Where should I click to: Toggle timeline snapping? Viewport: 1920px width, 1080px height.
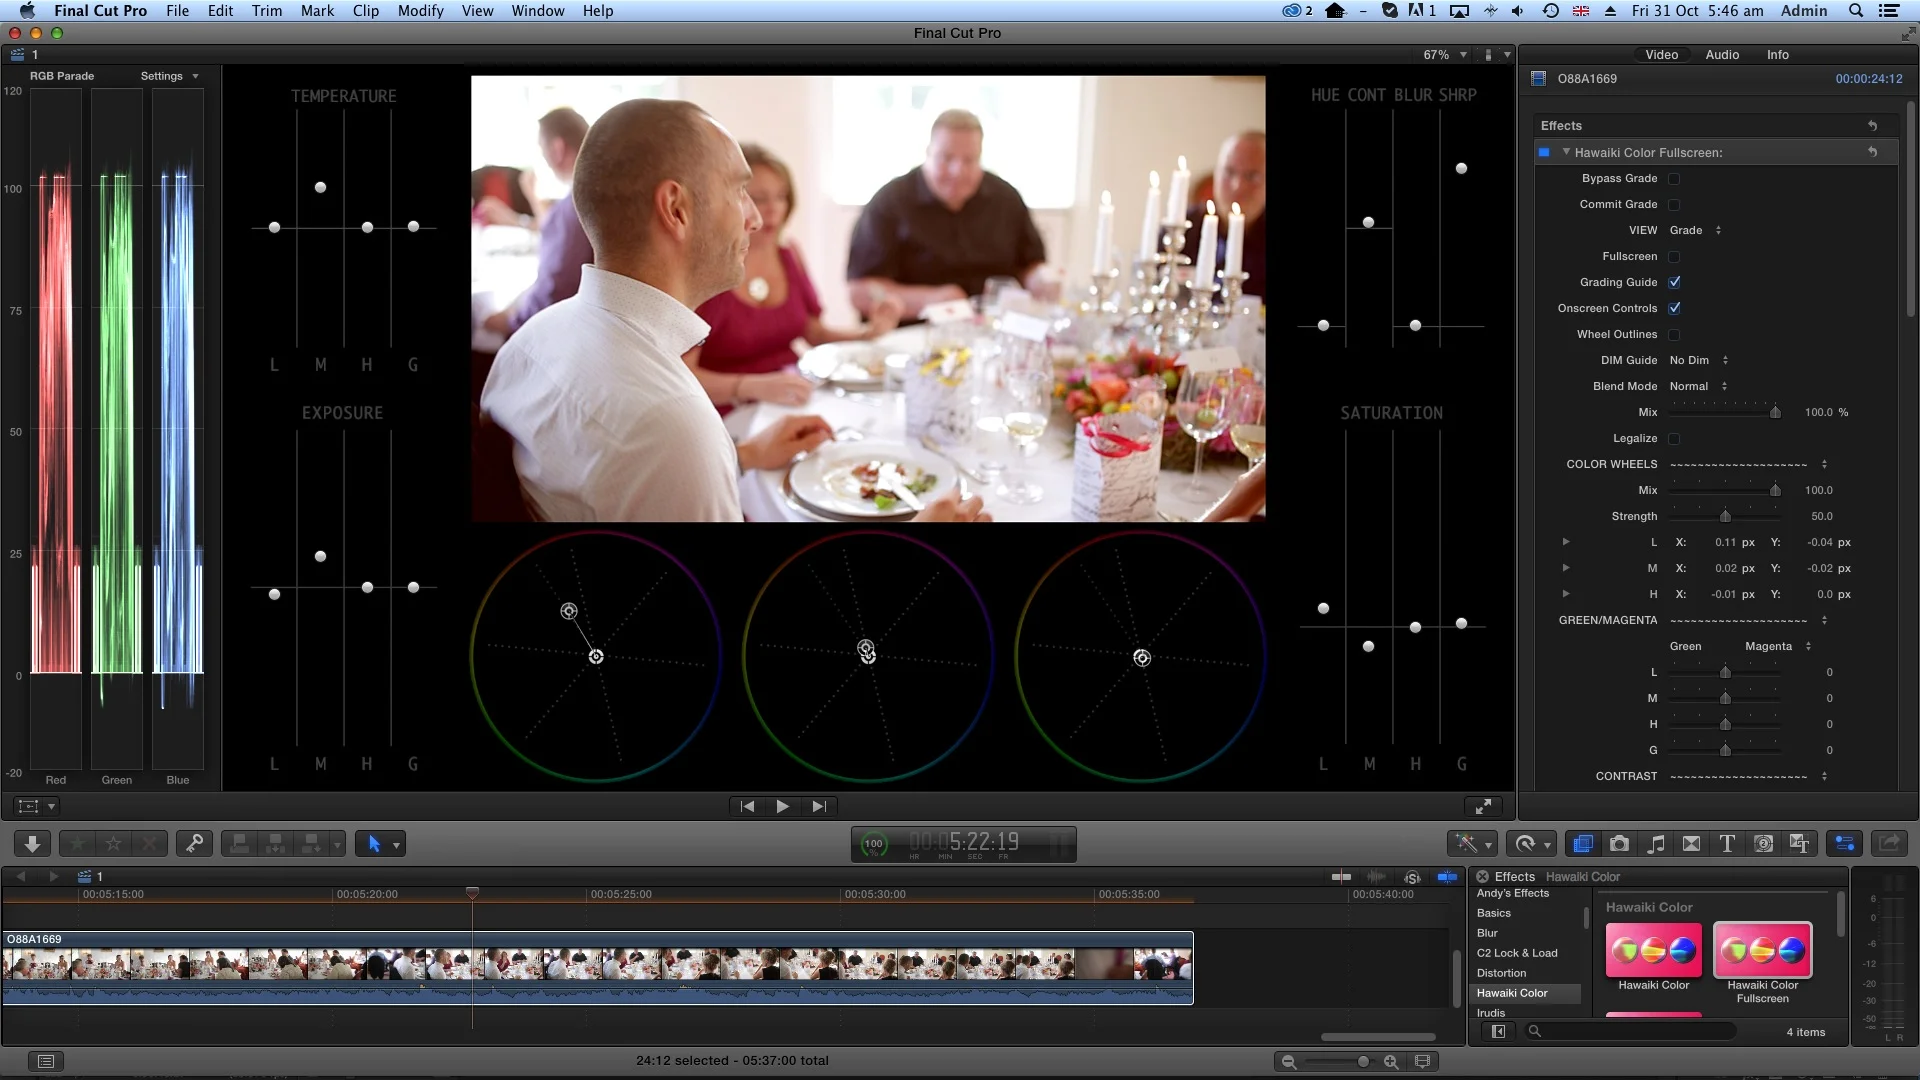(x=1447, y=877)
